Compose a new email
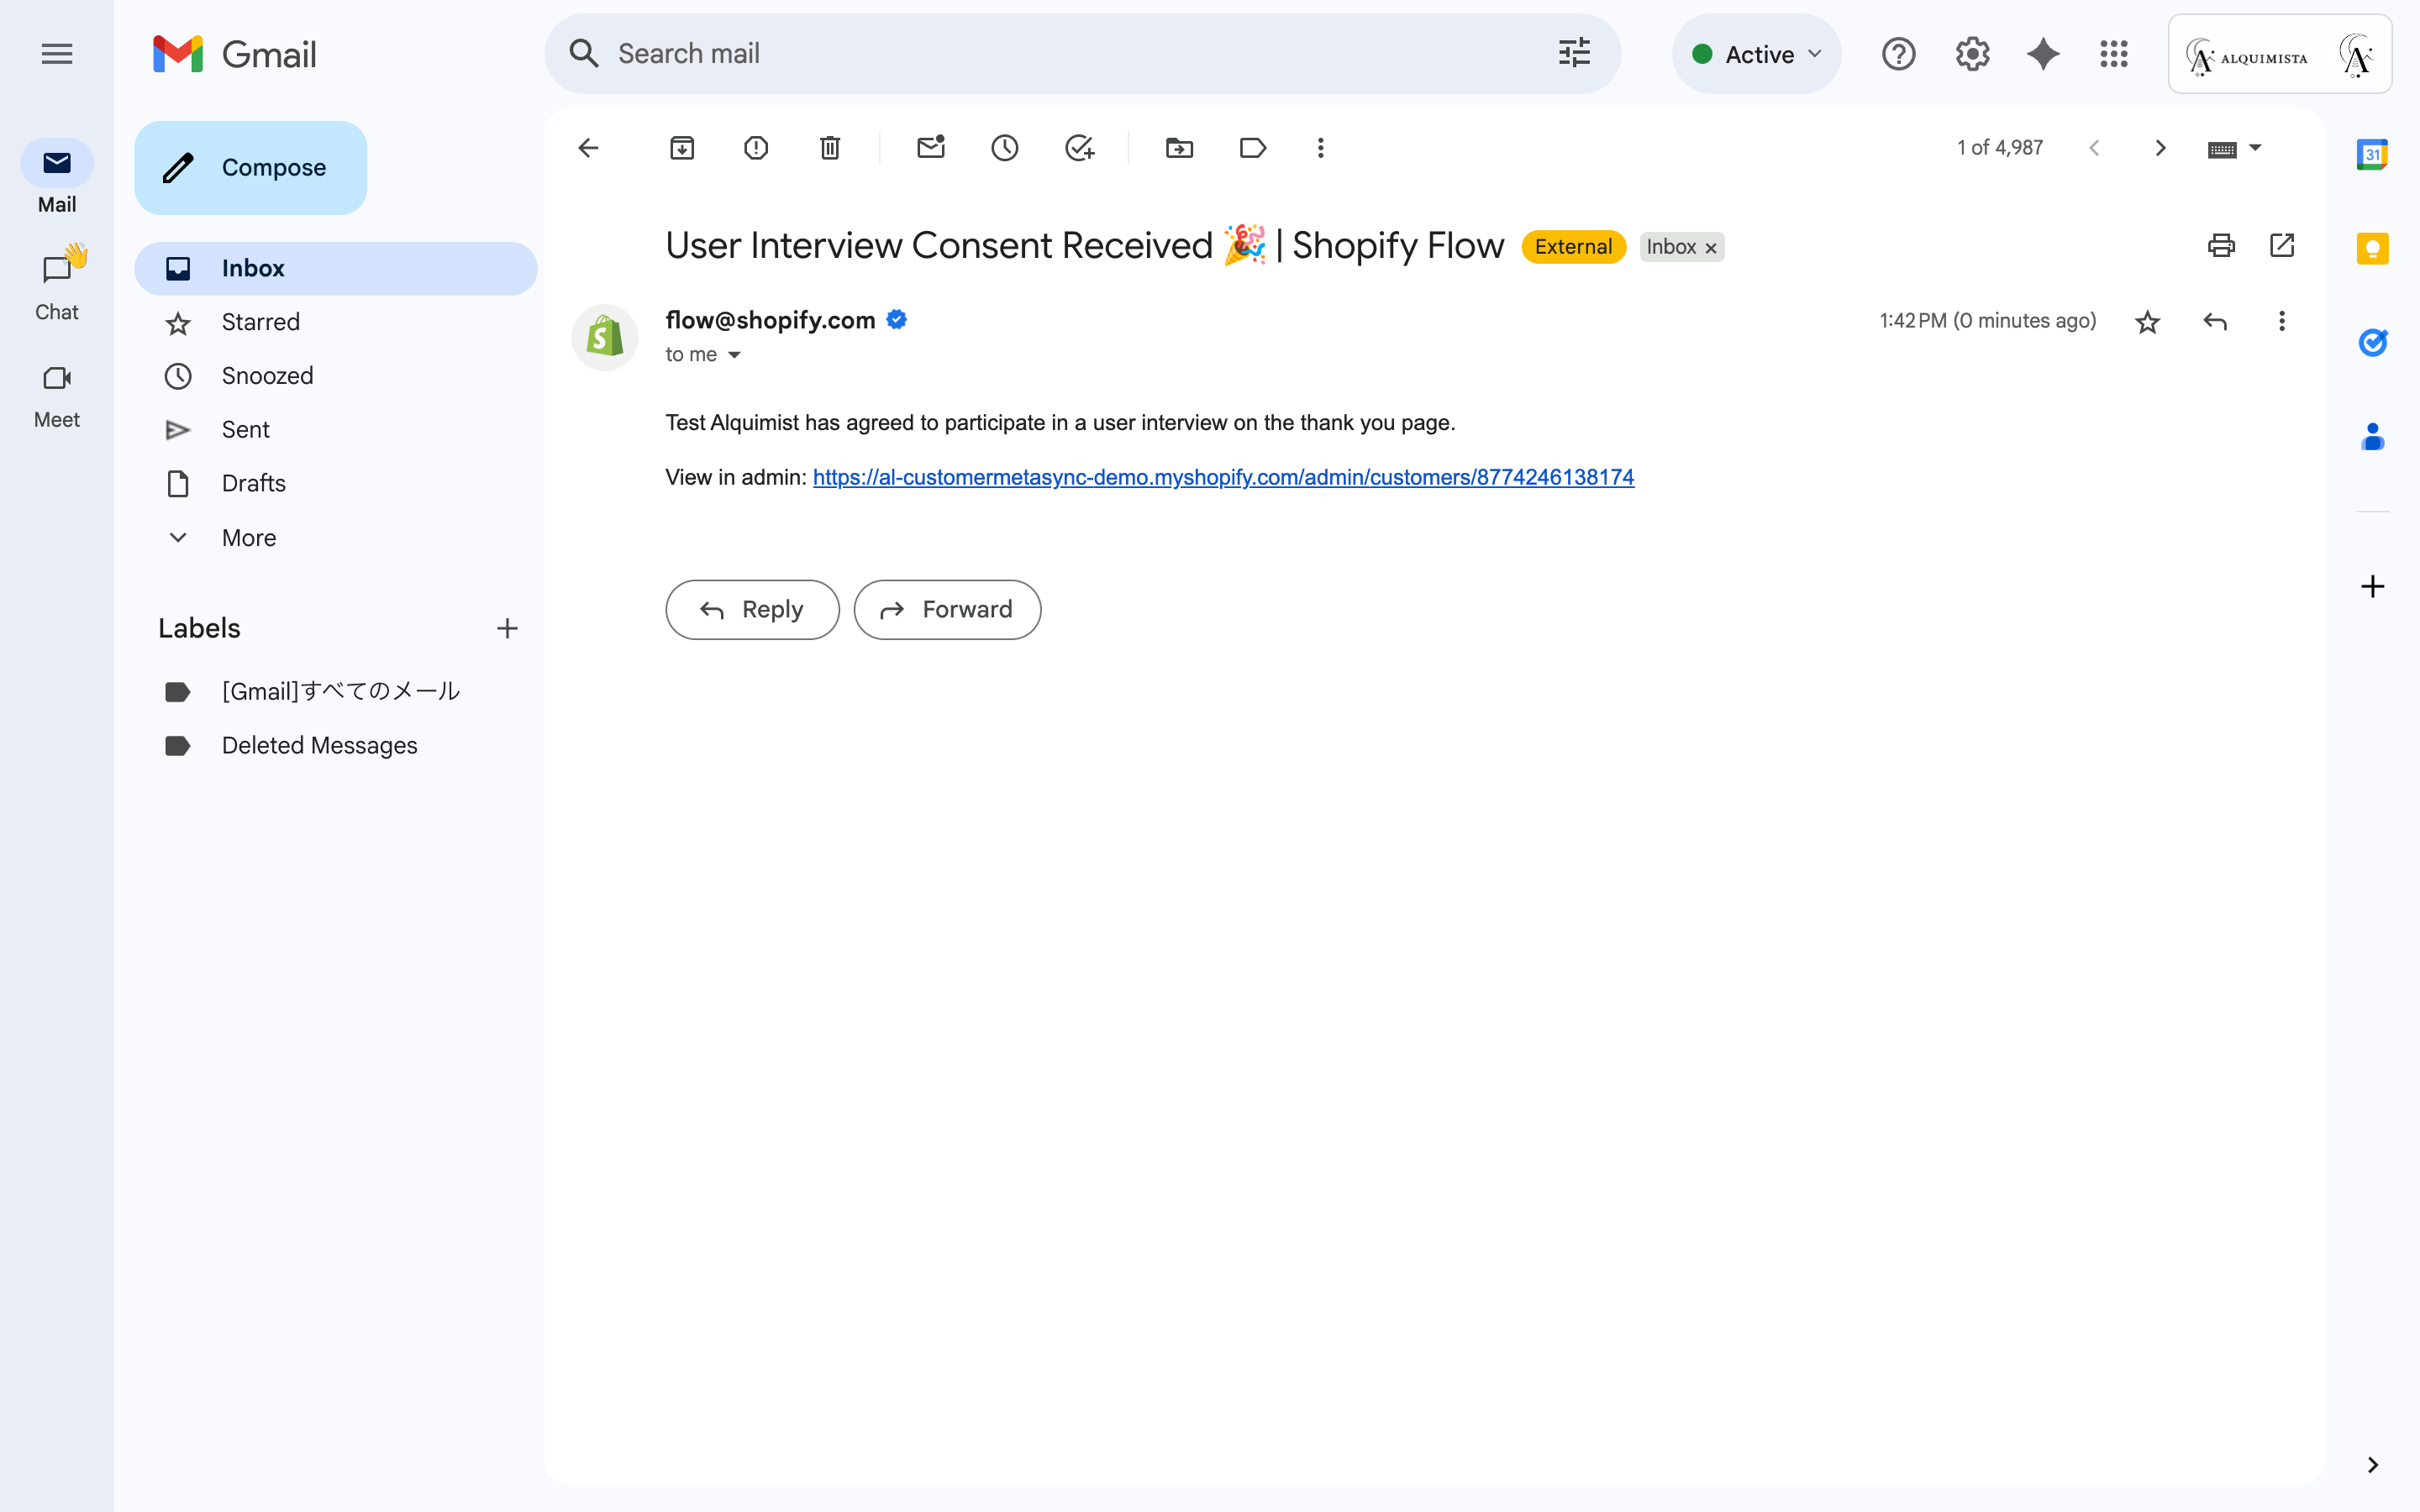 251,168
